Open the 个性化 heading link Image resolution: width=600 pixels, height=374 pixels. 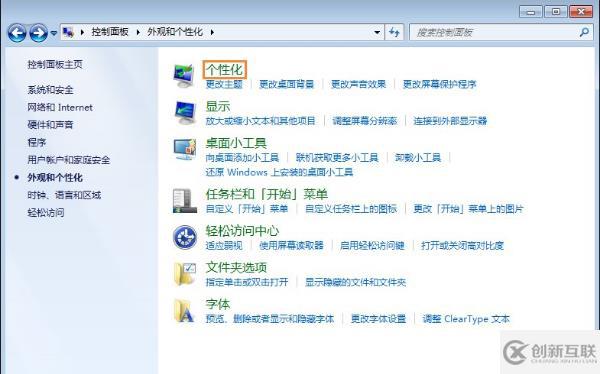[x=224, y=70]
